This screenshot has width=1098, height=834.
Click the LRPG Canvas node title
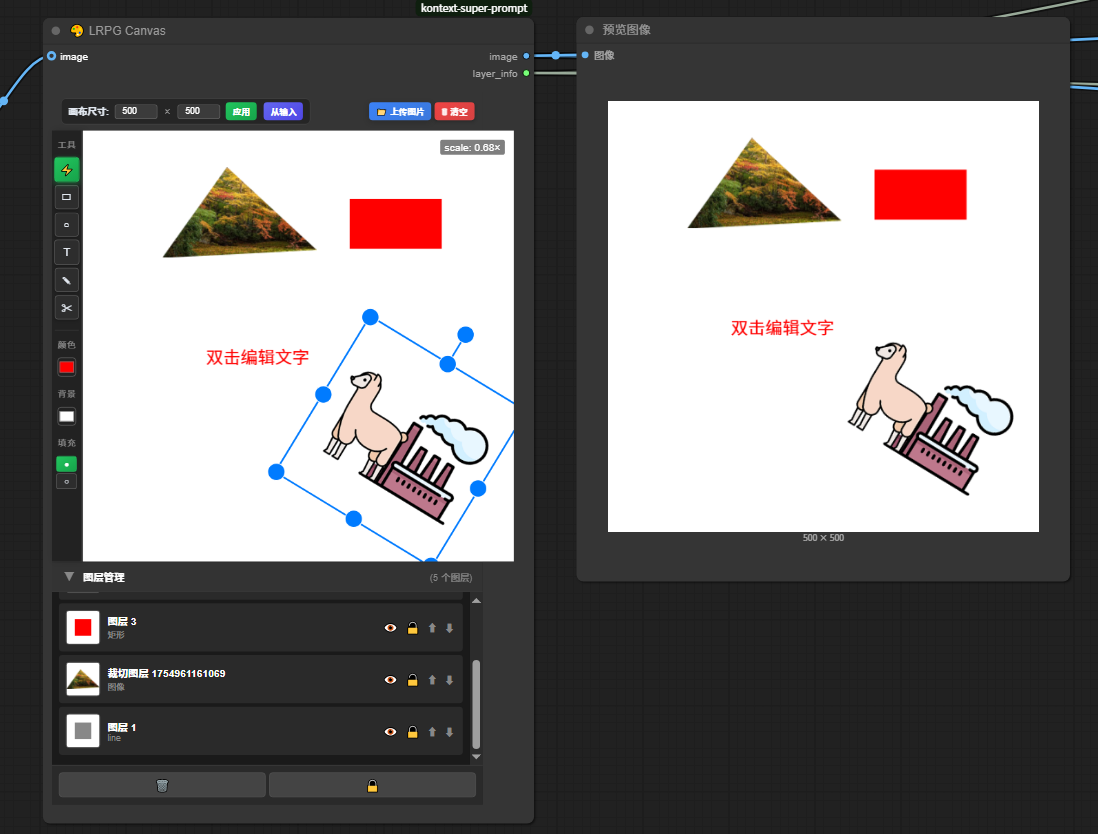pyautogui.click(x=127, y=31)
